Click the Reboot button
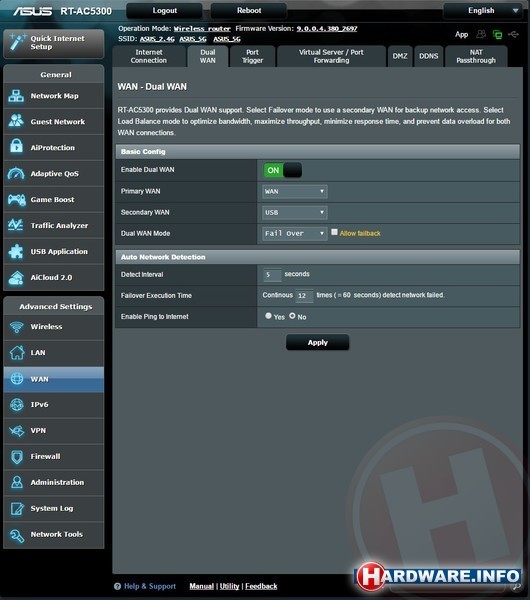The height and width of the screenshot is (600, 530). 249,11
